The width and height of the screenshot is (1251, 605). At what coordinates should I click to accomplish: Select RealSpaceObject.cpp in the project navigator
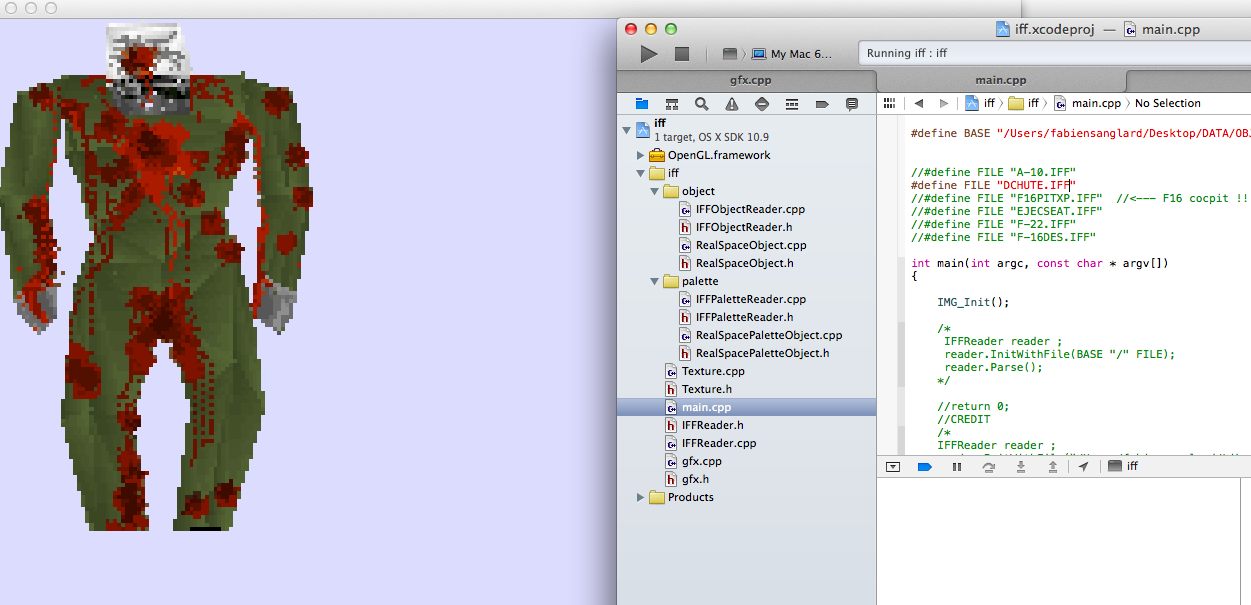tap(750, 245)
